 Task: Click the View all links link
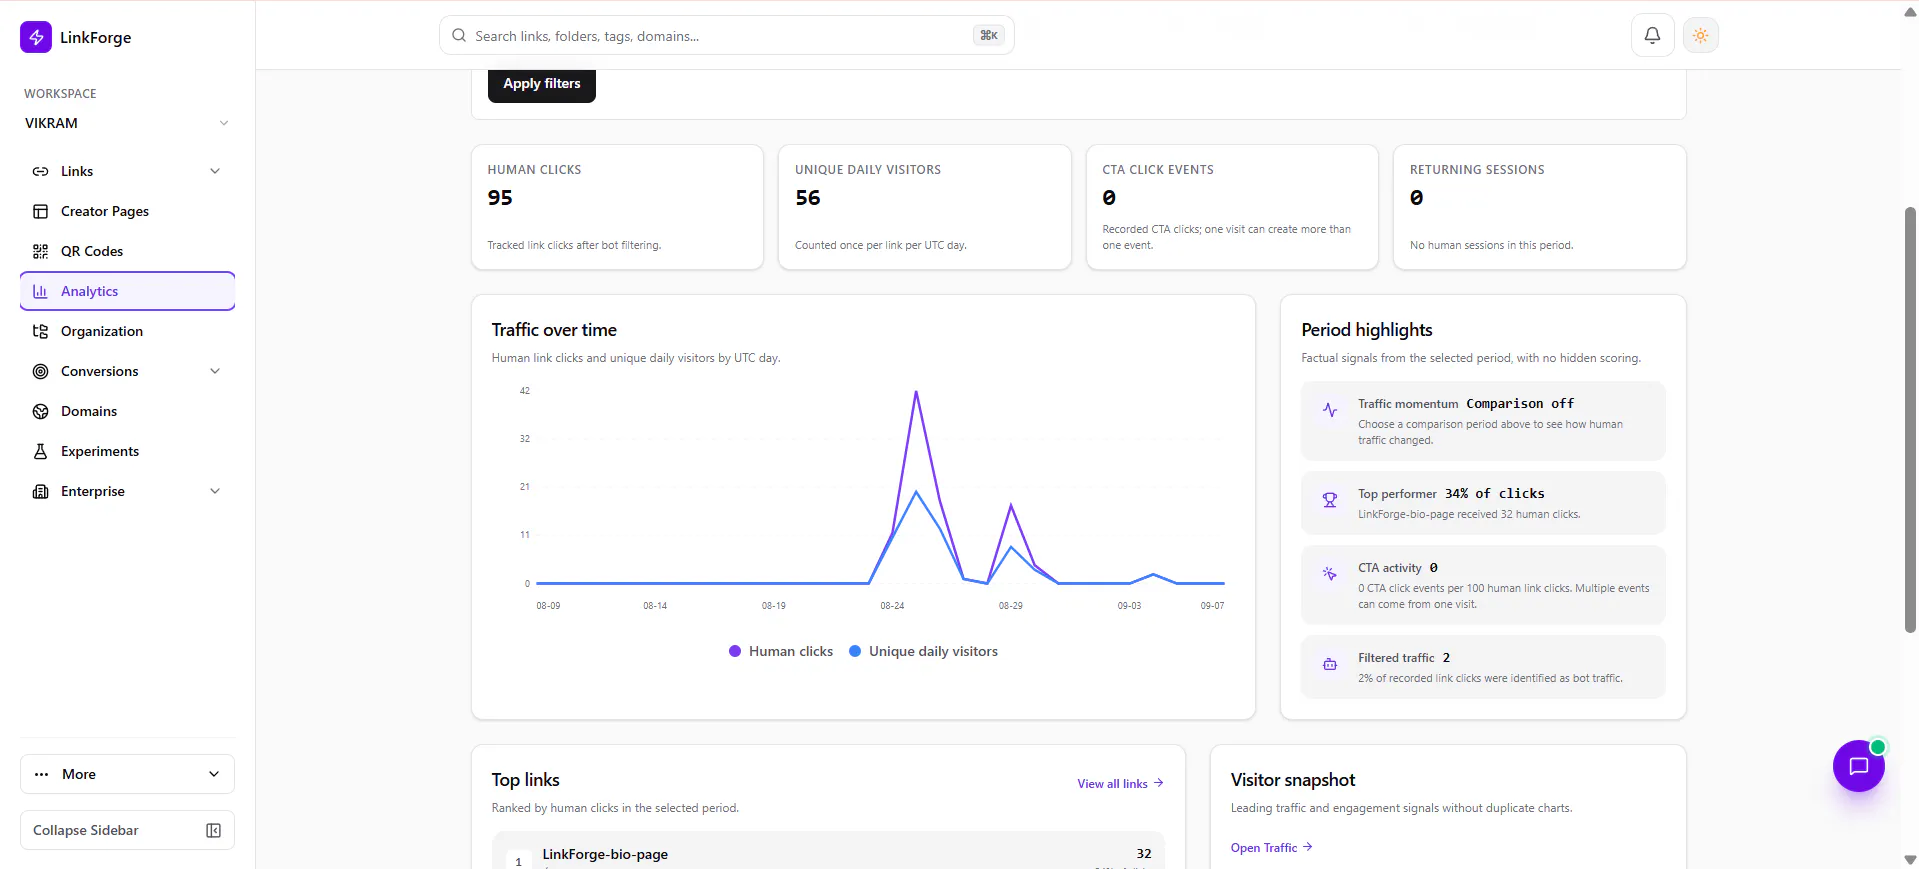coord(1120,784)
